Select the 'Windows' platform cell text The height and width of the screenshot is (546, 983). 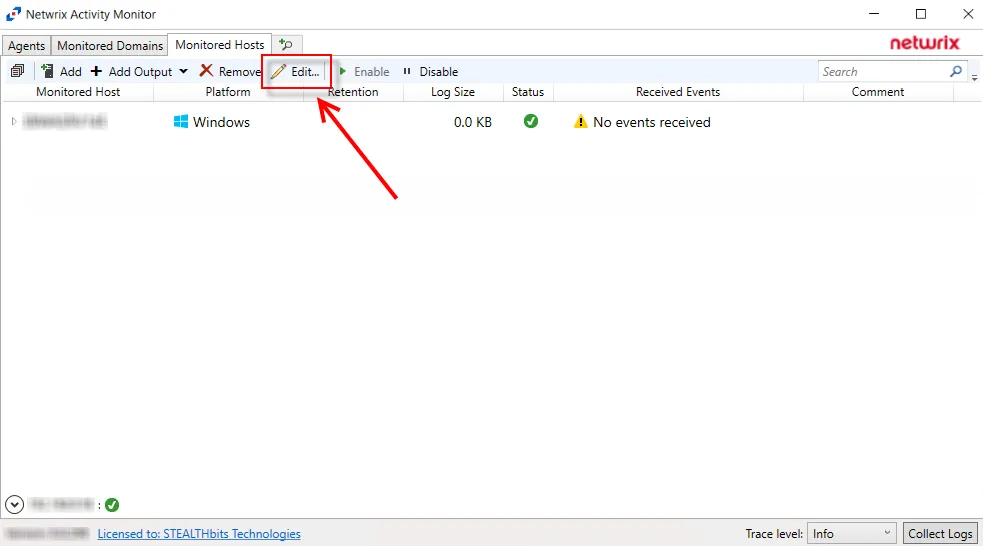coord(221,122)
